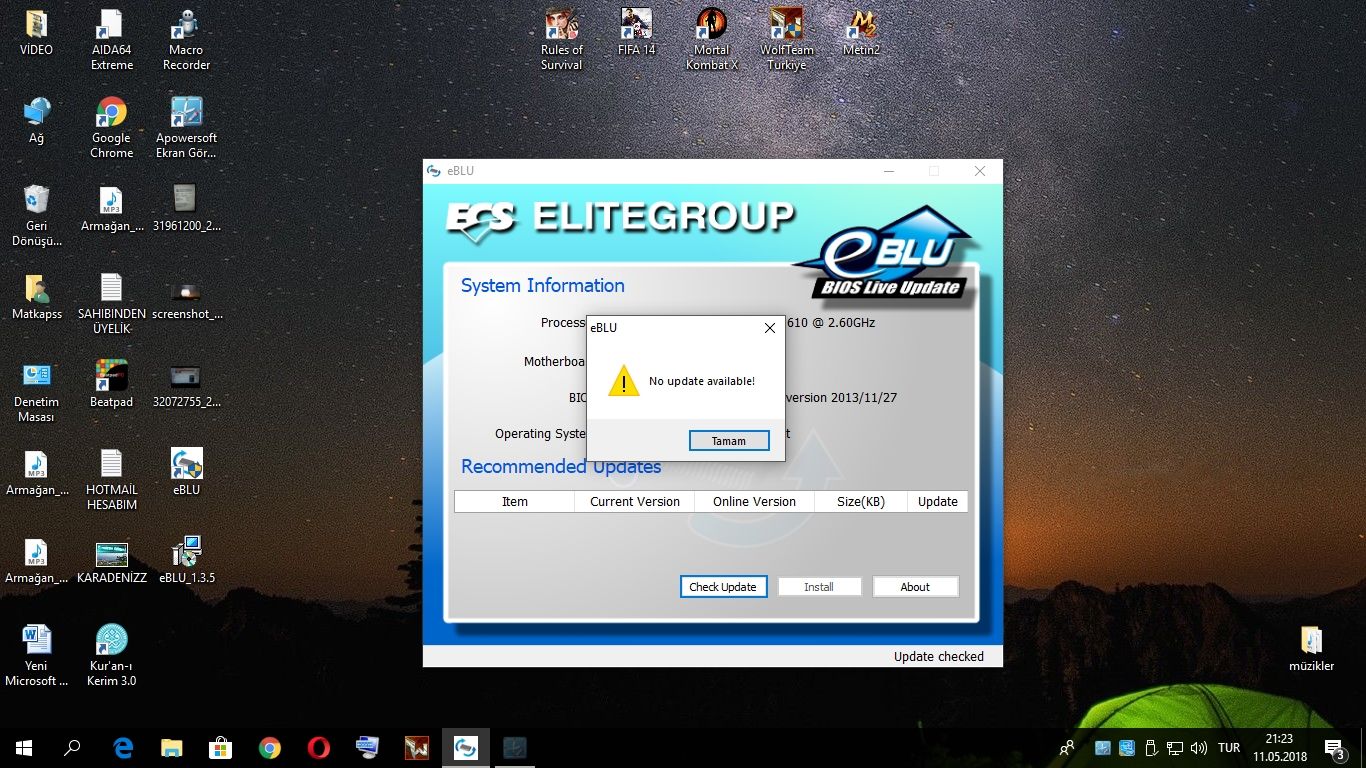
Task: Launch Microsoft Edge from the taskbar
Action: tap(123, 747)
